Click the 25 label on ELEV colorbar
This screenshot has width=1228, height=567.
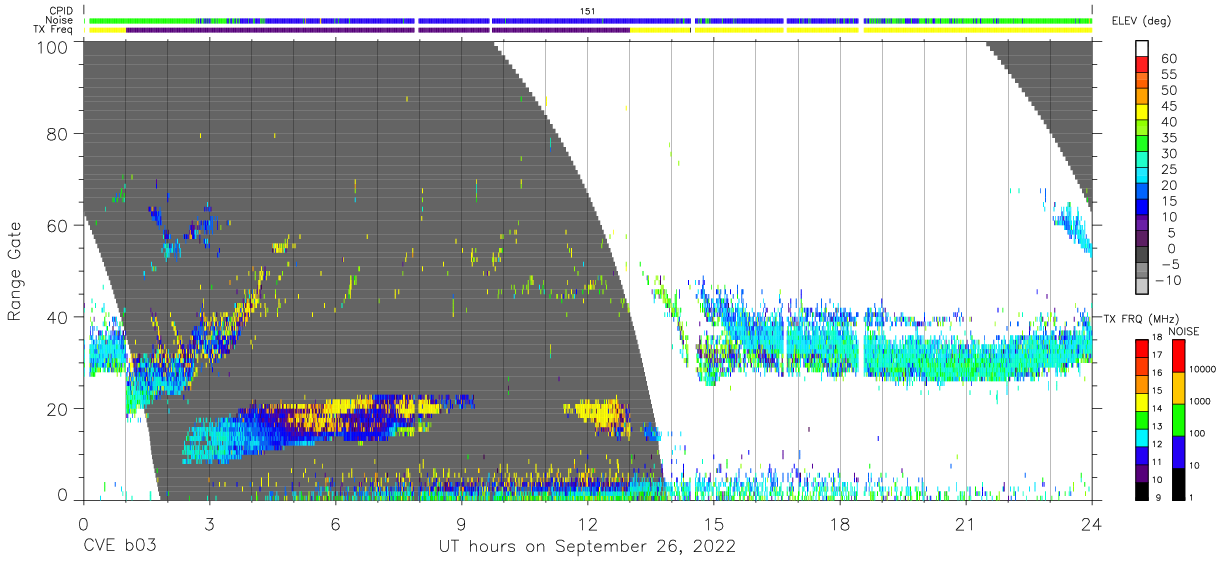[1168, 170]
